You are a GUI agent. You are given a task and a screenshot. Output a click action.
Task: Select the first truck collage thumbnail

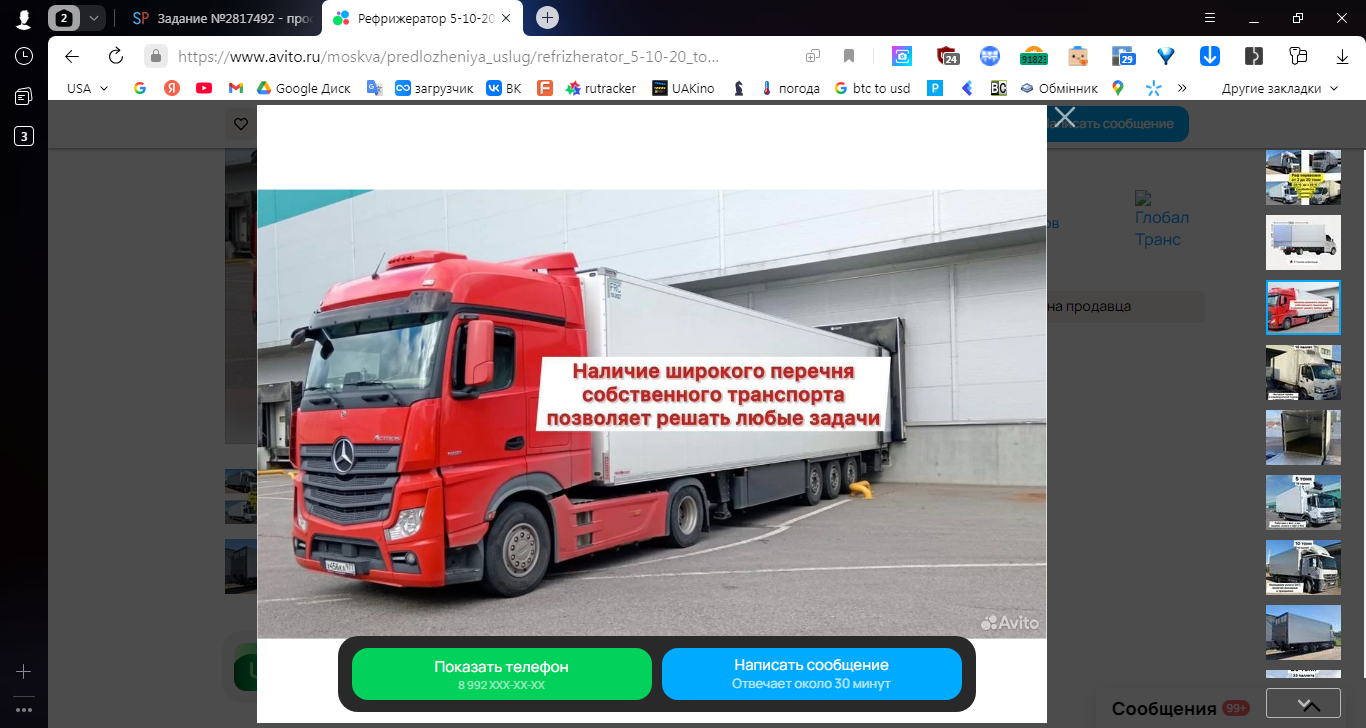coord(1302,177)
